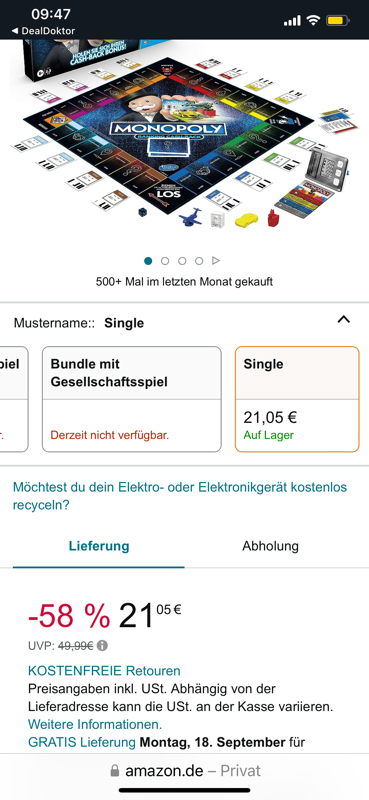369x800 pixels.
Task: Select the second image carousel dot
Action: pyautogui.click(x=165, y=261)
